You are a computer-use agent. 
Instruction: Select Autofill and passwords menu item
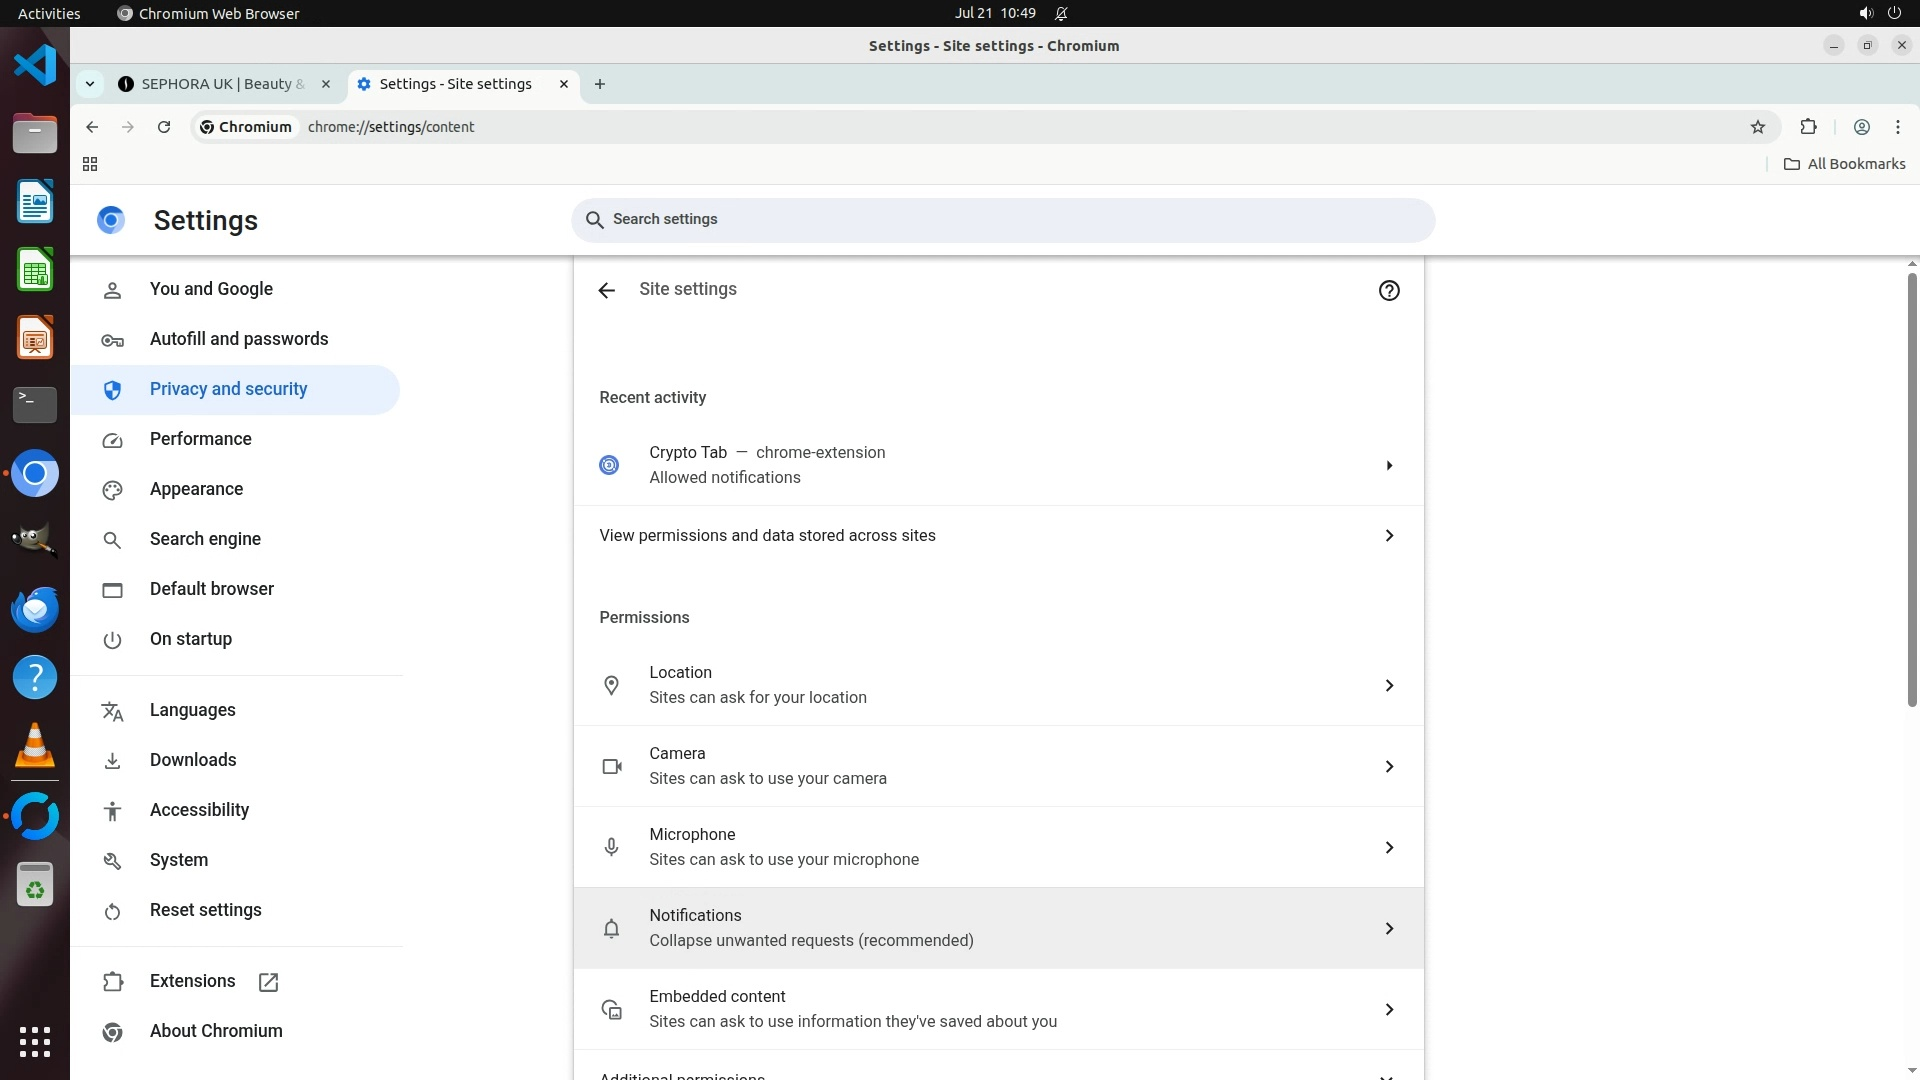click(238, 339)
